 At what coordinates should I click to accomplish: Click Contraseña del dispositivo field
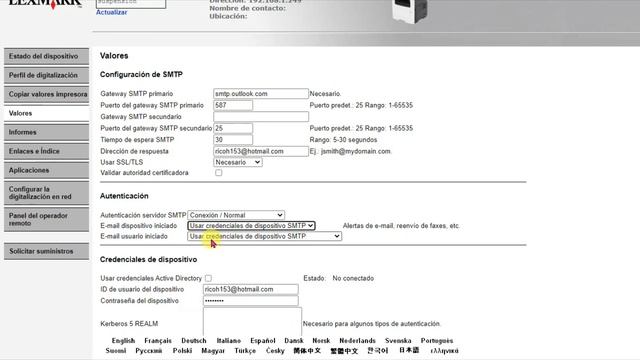251,301
